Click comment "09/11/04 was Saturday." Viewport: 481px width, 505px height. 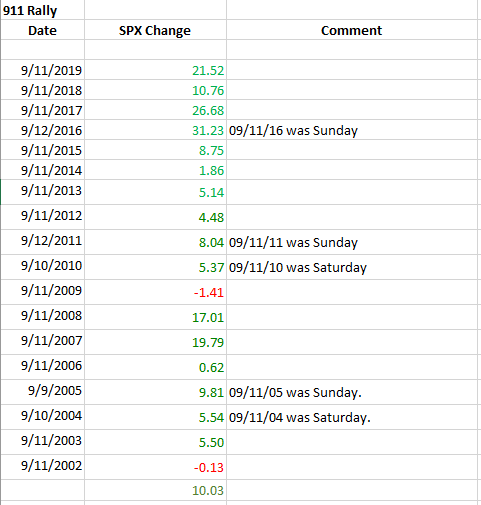(x=300, y=417)
